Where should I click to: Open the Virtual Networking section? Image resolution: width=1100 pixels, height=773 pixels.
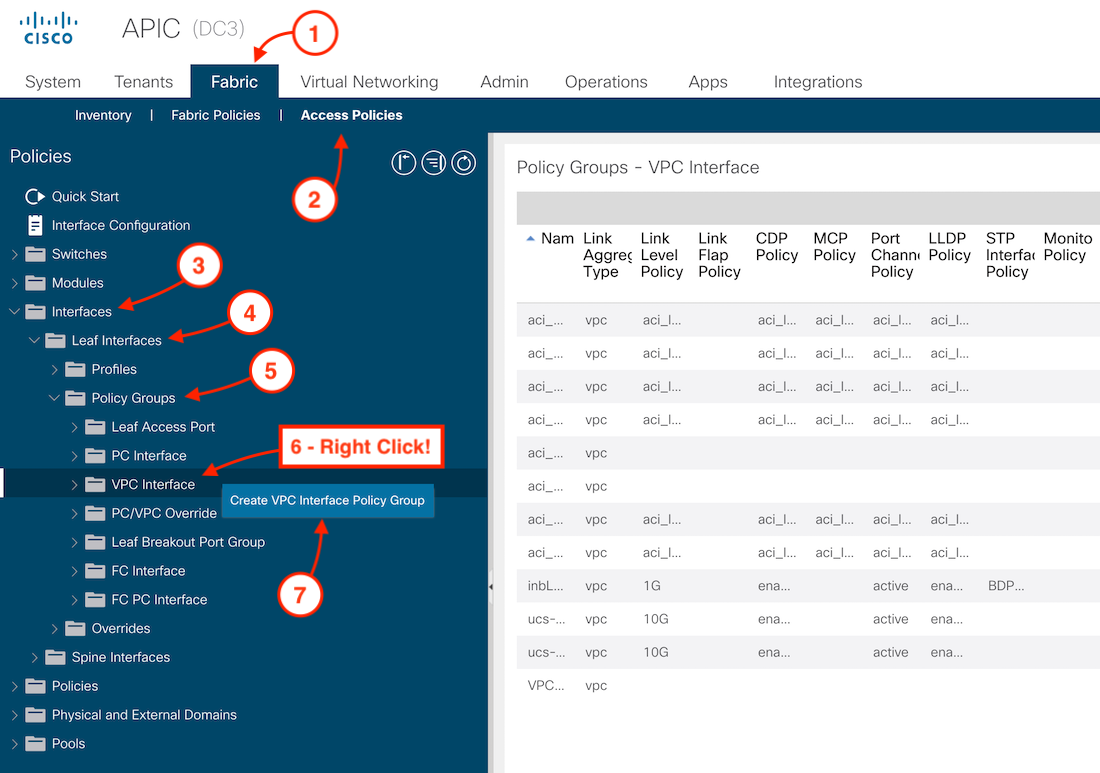coord(368,81)
